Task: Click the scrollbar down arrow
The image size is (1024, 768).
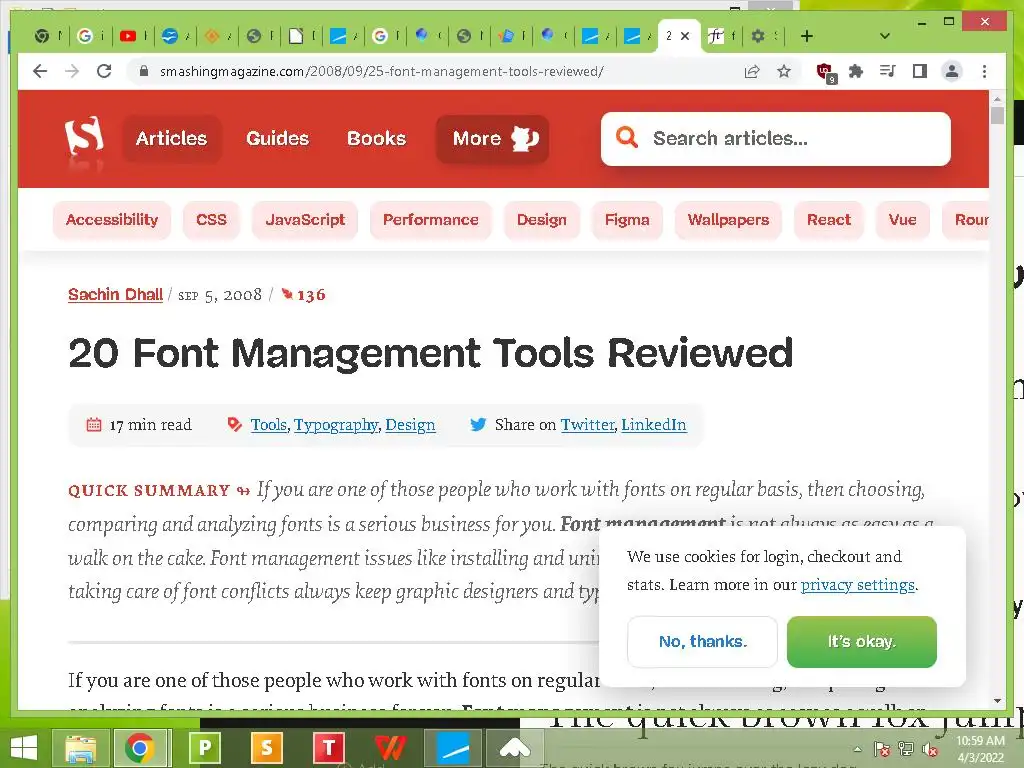Action: pyautogui.click(x=997, y=701)
